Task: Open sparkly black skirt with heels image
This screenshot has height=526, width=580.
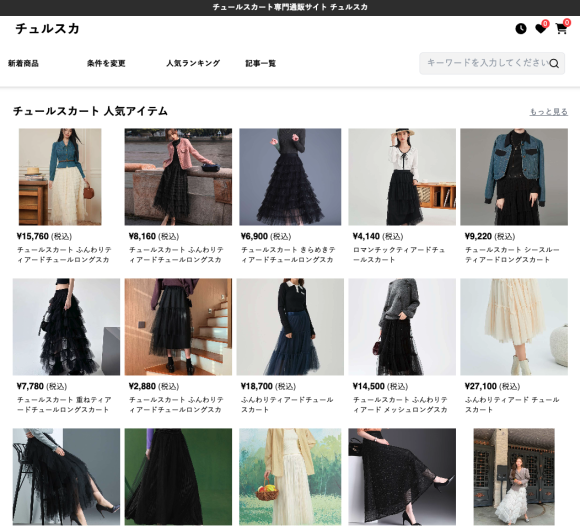Action: tap(402, 477)
